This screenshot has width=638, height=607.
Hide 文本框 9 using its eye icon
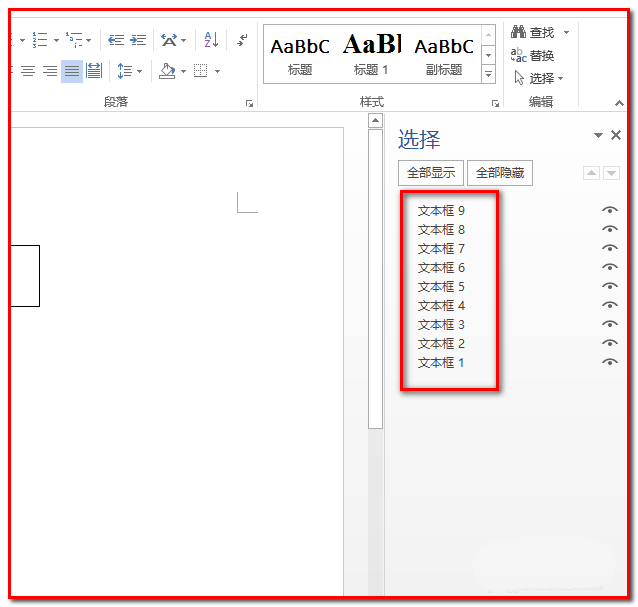pyautogui.click(x=609, y=211)
